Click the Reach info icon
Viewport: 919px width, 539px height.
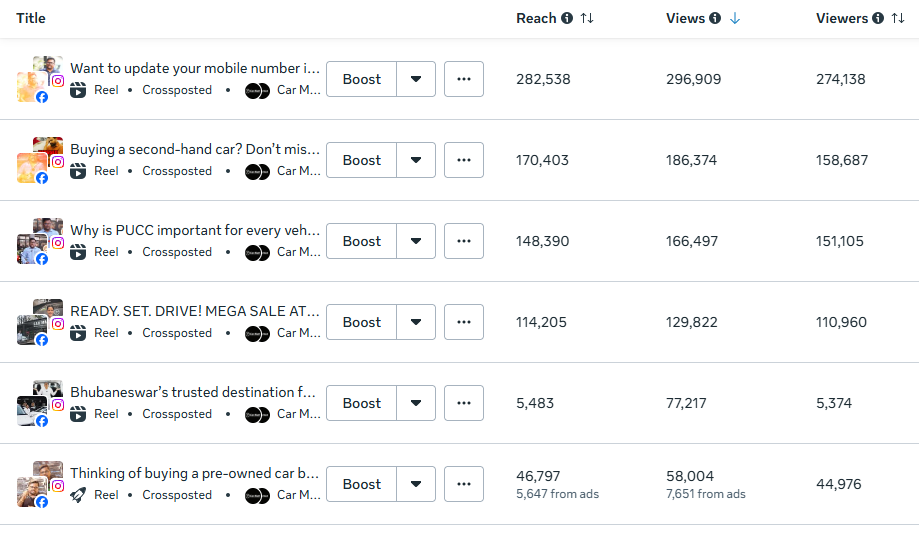coord(567,18)
